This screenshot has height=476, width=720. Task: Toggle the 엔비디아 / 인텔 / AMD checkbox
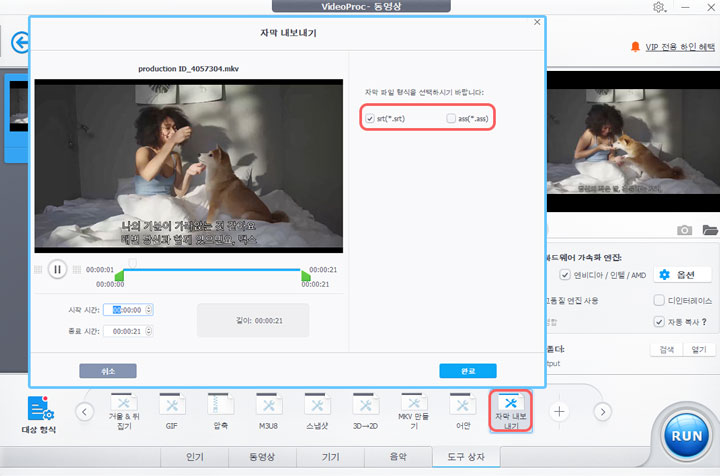[x=565, y=274]
